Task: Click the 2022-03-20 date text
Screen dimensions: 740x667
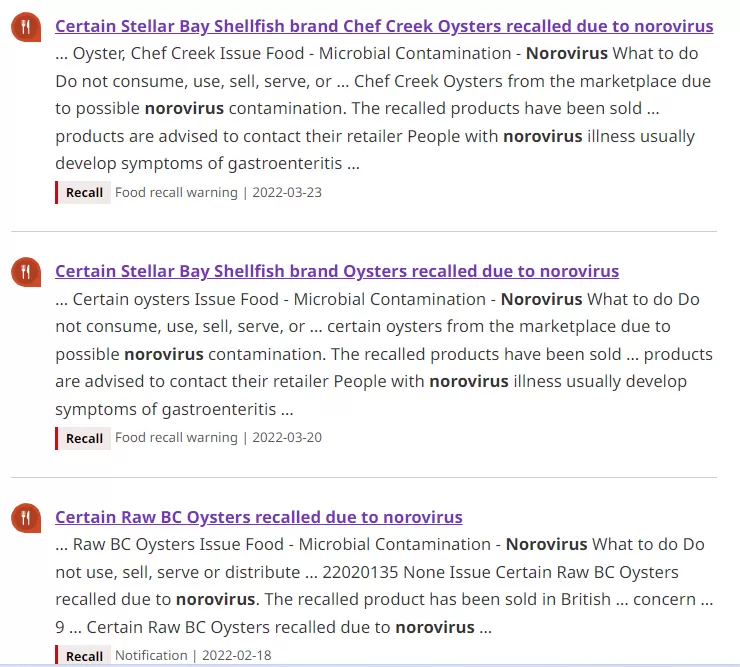Action: coord(287,438)
